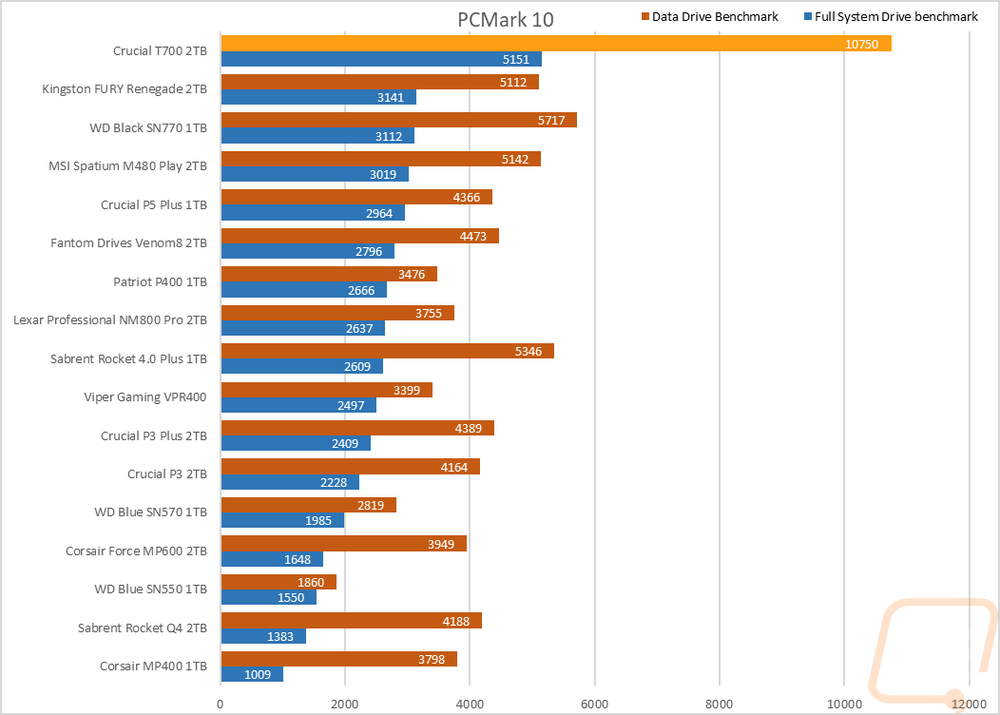
Task: Click the 10000 tick label on the axis
Action: click(844, 704)
